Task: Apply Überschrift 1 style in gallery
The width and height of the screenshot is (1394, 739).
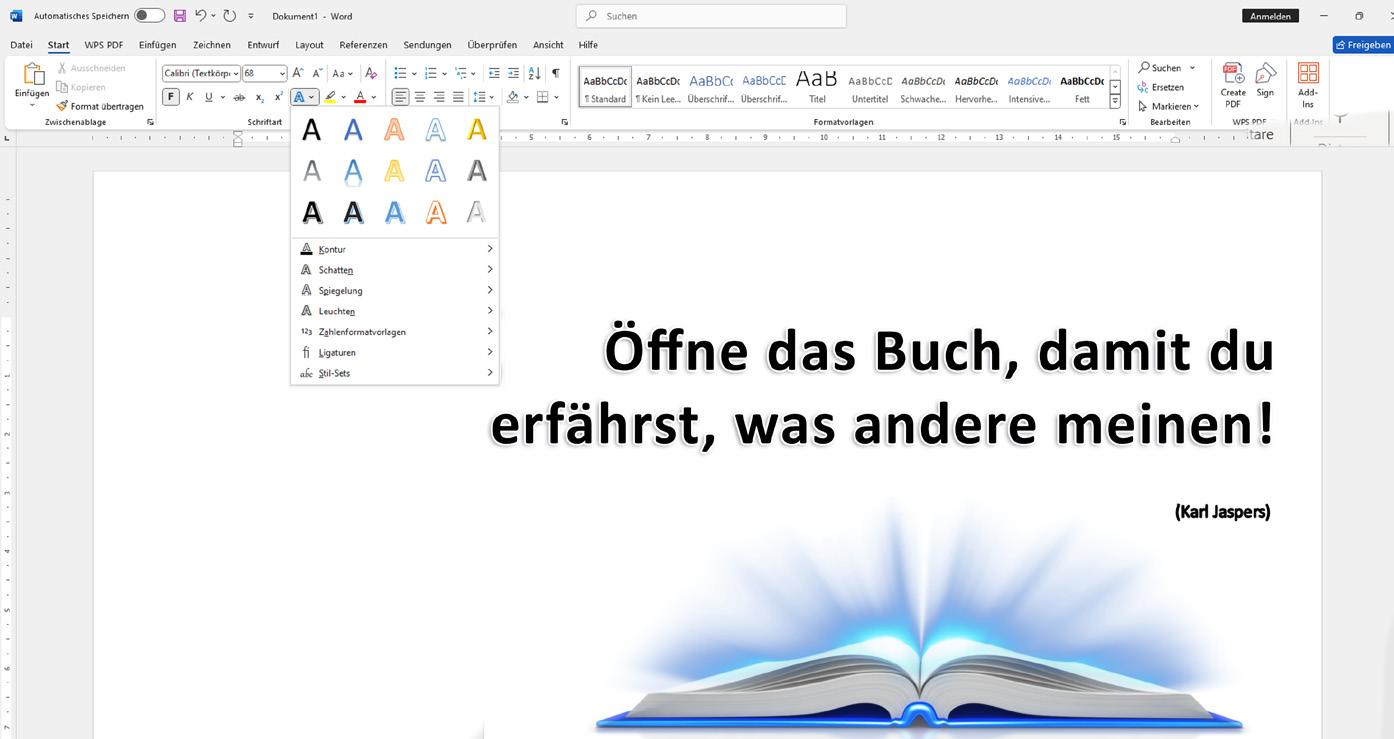Action: pyautogui.click(x=711, y=87)
